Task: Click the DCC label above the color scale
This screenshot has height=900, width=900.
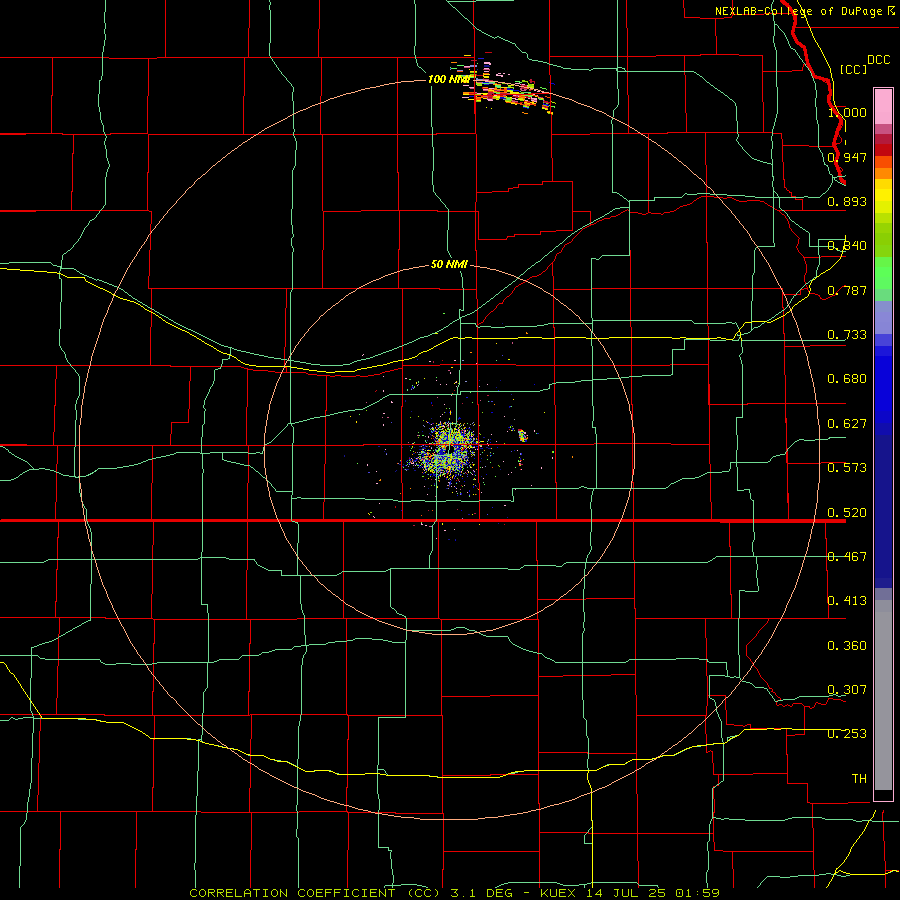Action: pyautogui.click(x=878, y=60)
